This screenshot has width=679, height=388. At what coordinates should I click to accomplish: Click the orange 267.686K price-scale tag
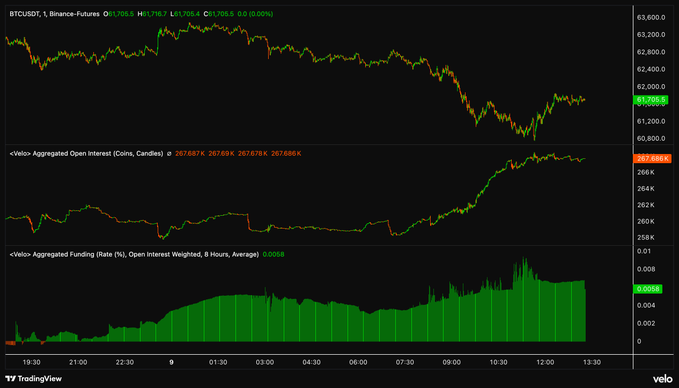652,158
